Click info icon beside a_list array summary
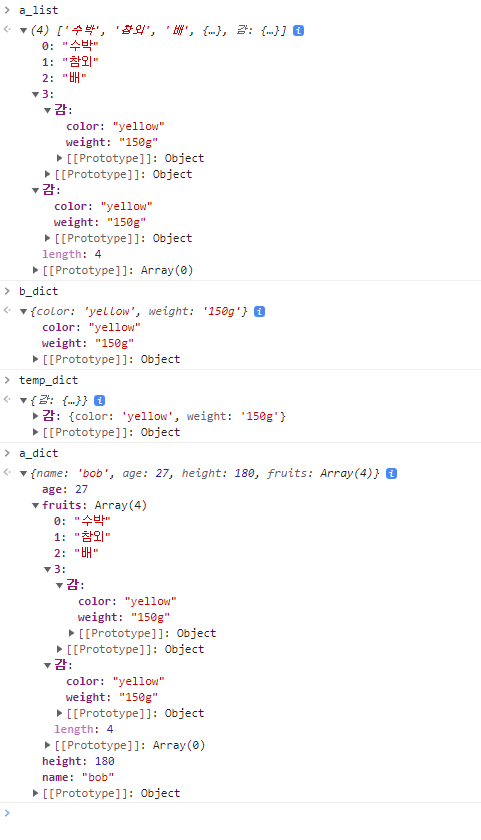Screen dimensions: 481x840 click(298, 31)
